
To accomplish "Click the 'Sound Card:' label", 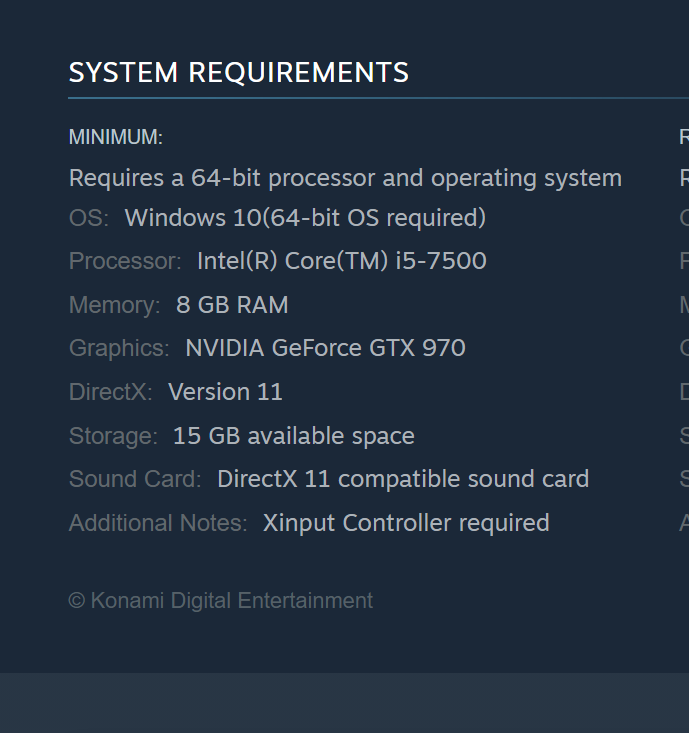I will point(135,479).
